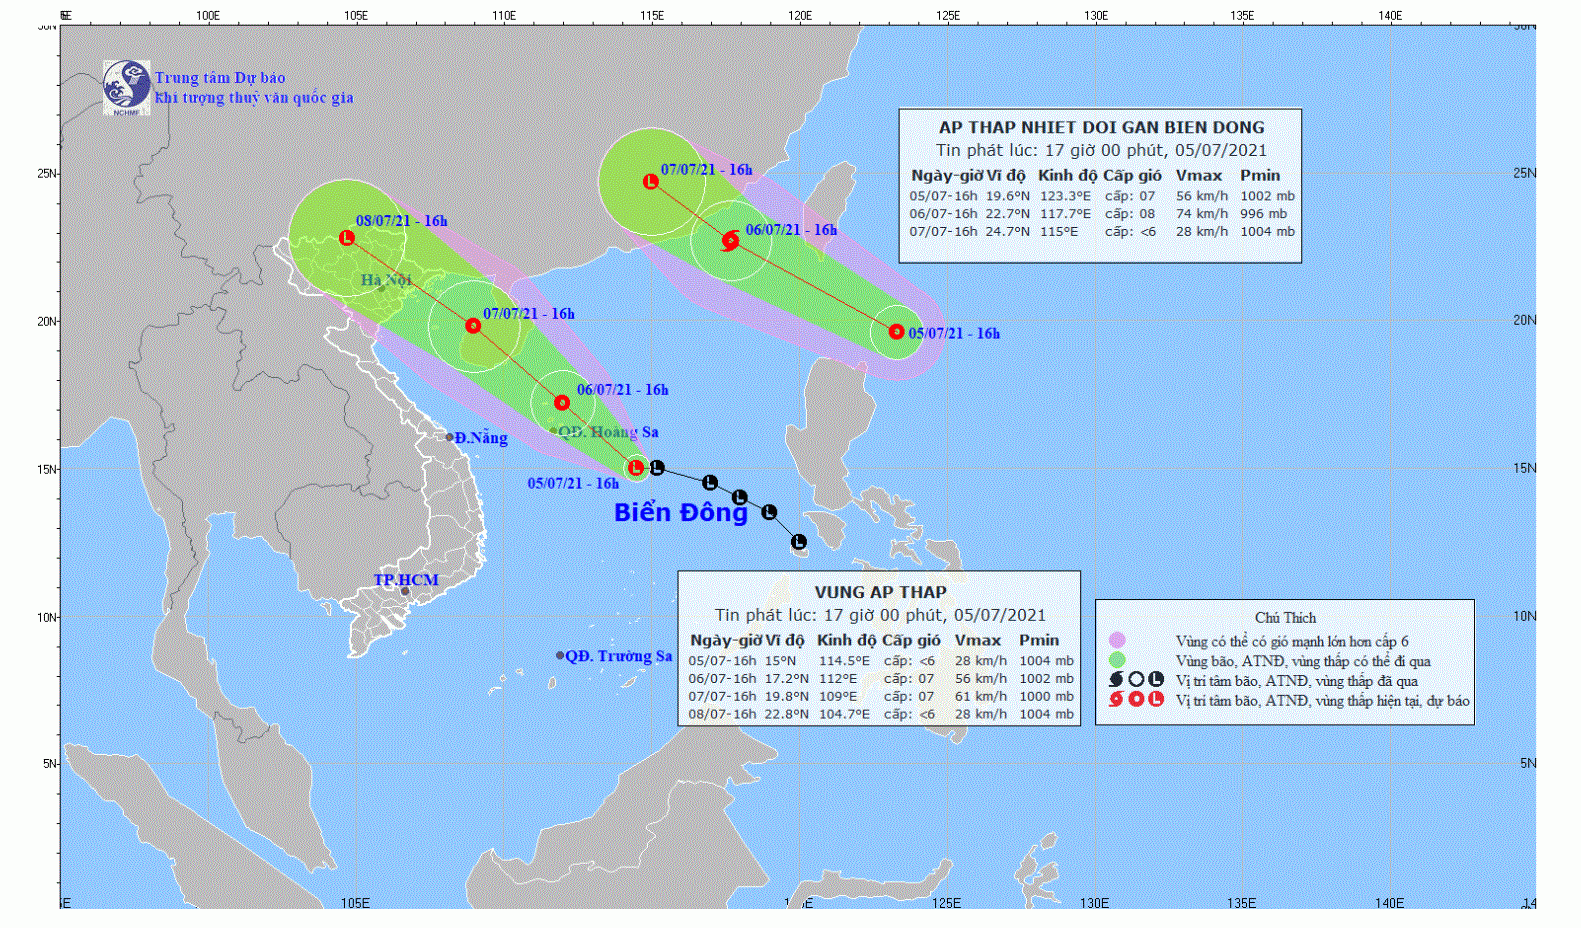Image resolution: width=1581 pixels, height=928 pixels.
Task: Click the large Biển Đông sea label
Action: [x=680, y=512]
